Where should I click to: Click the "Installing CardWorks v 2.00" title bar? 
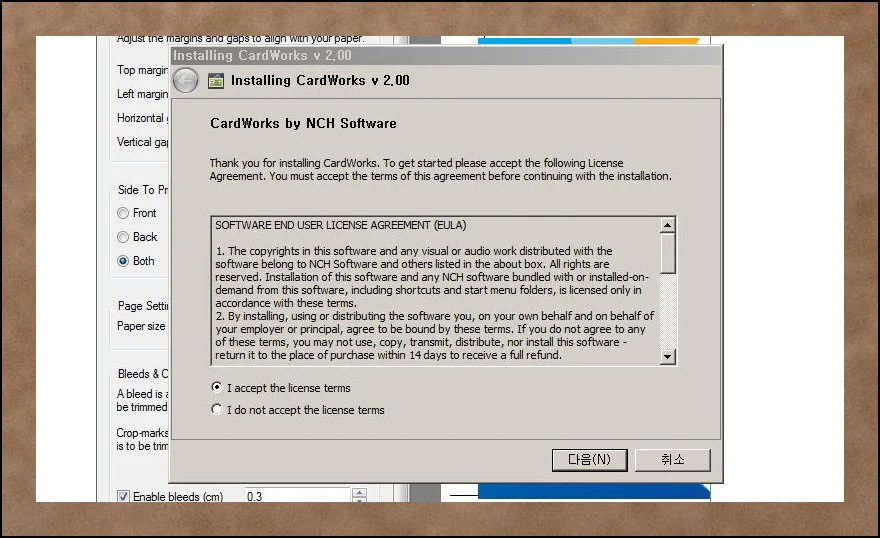[400, 56]
